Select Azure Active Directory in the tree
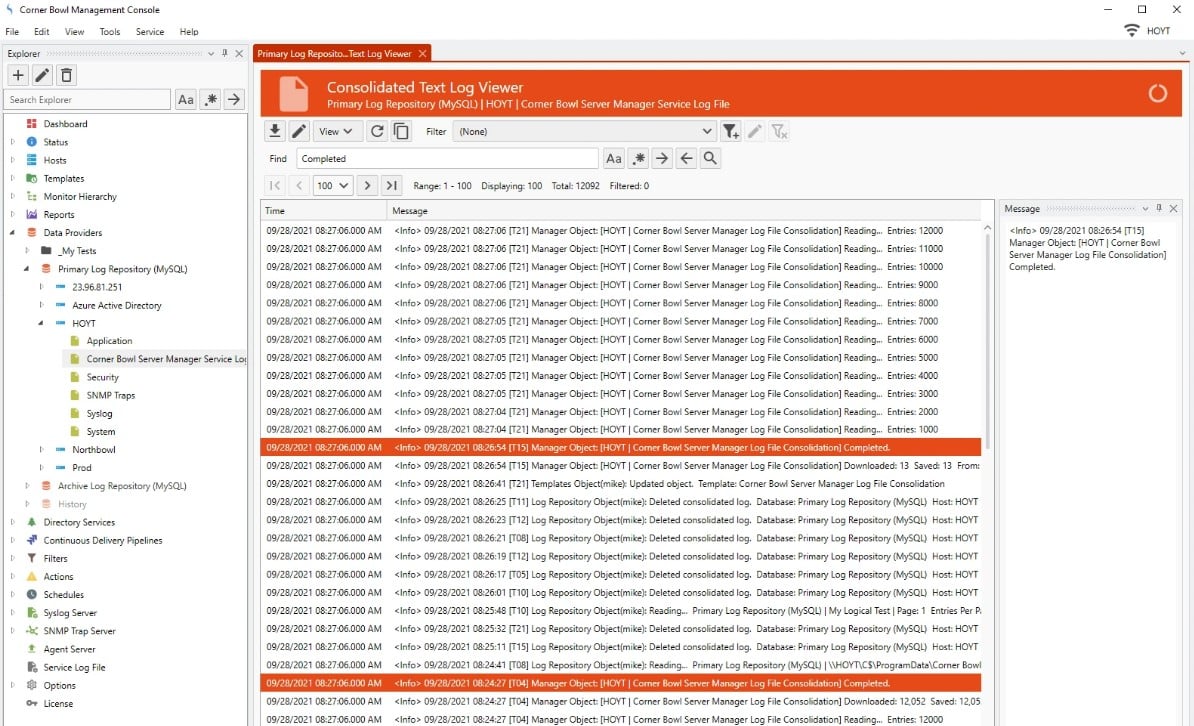The width and height of the screenshot is (1194, 726). coord(117,305)
